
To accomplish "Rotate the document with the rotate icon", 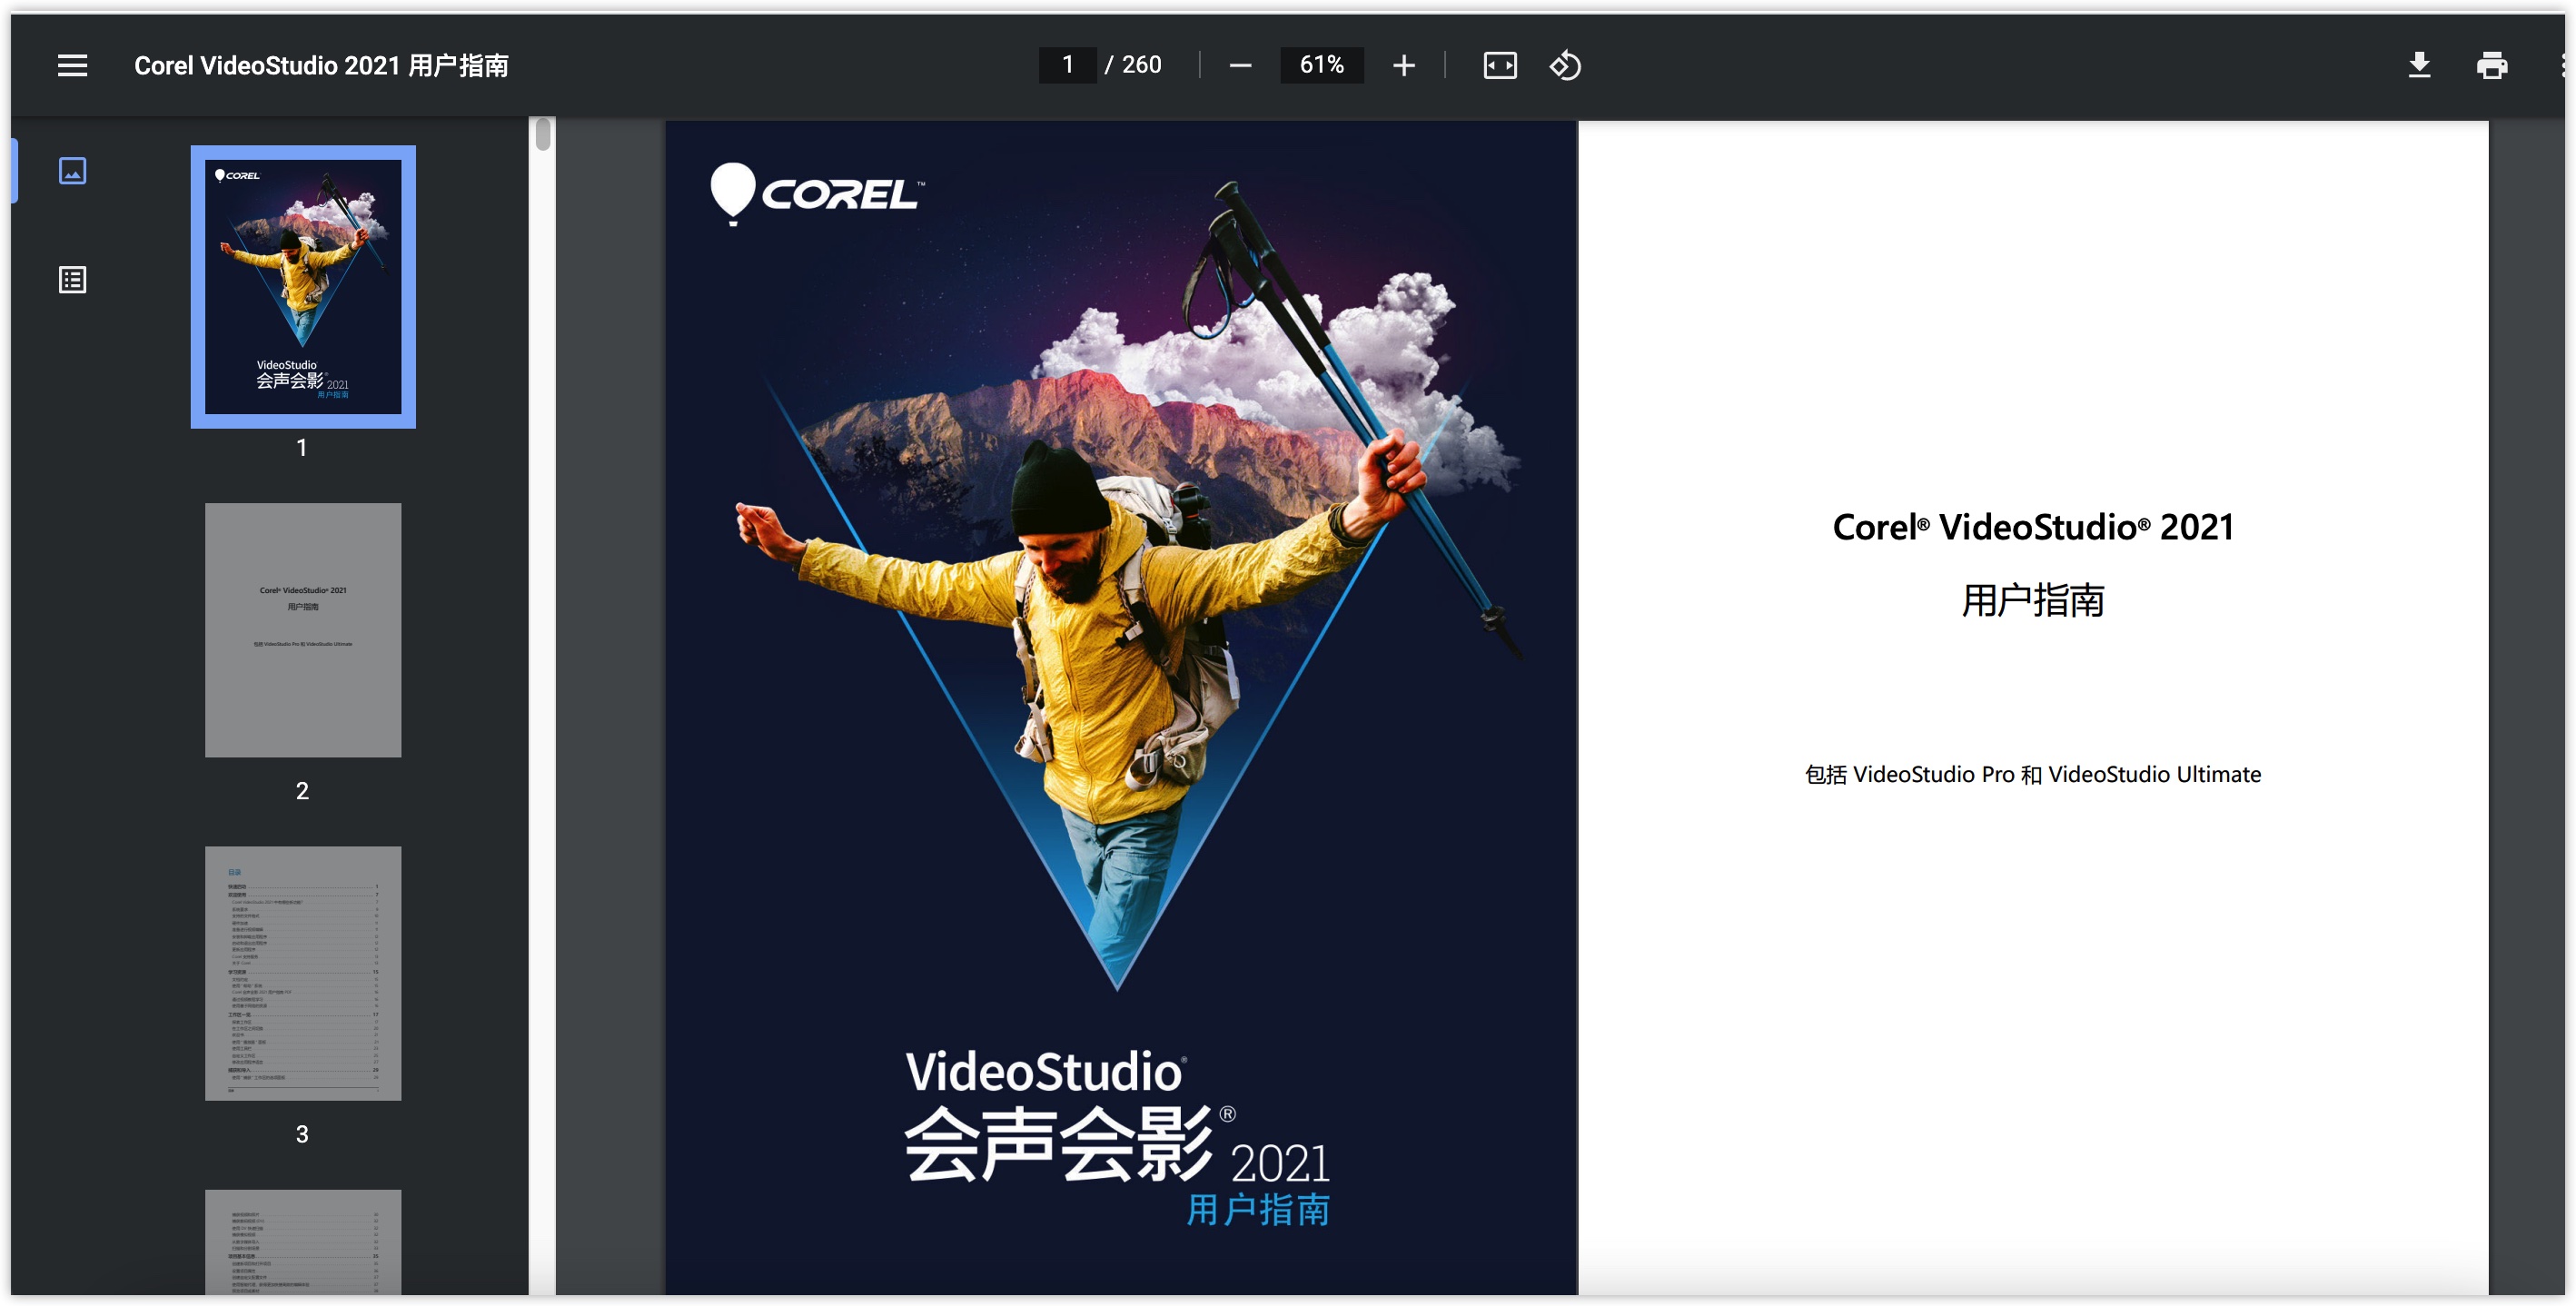I will pyautogui.click(x=1565, y=66).
